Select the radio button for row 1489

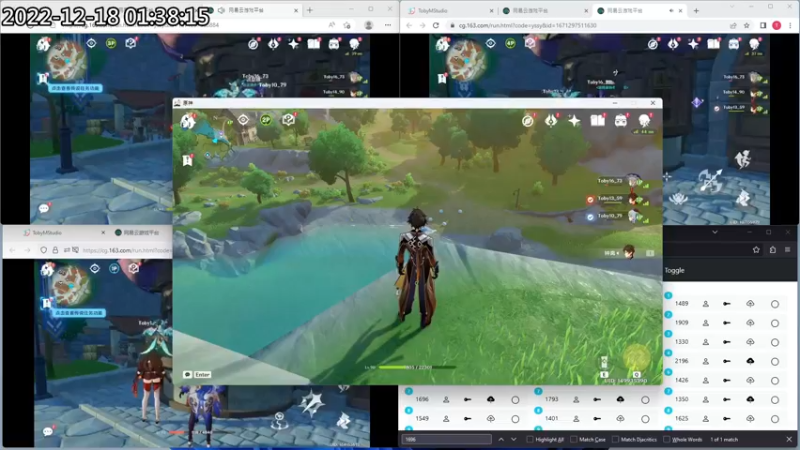tap(775, 304)
